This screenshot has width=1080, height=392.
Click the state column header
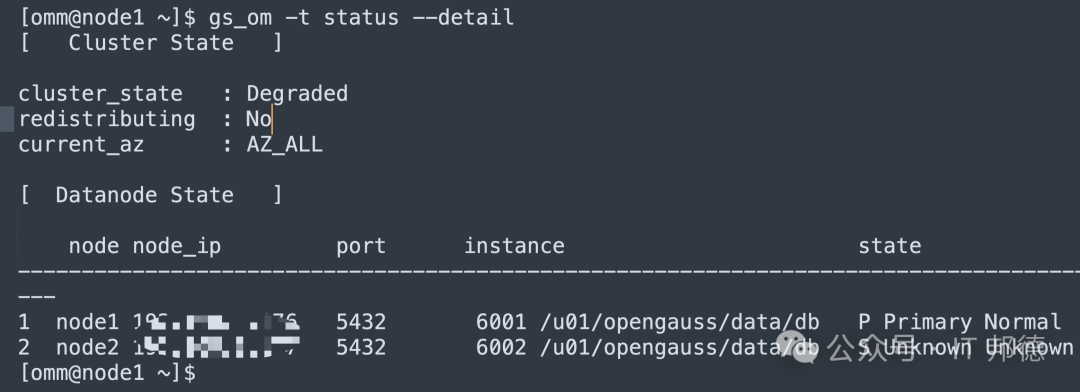click(889, 246)
